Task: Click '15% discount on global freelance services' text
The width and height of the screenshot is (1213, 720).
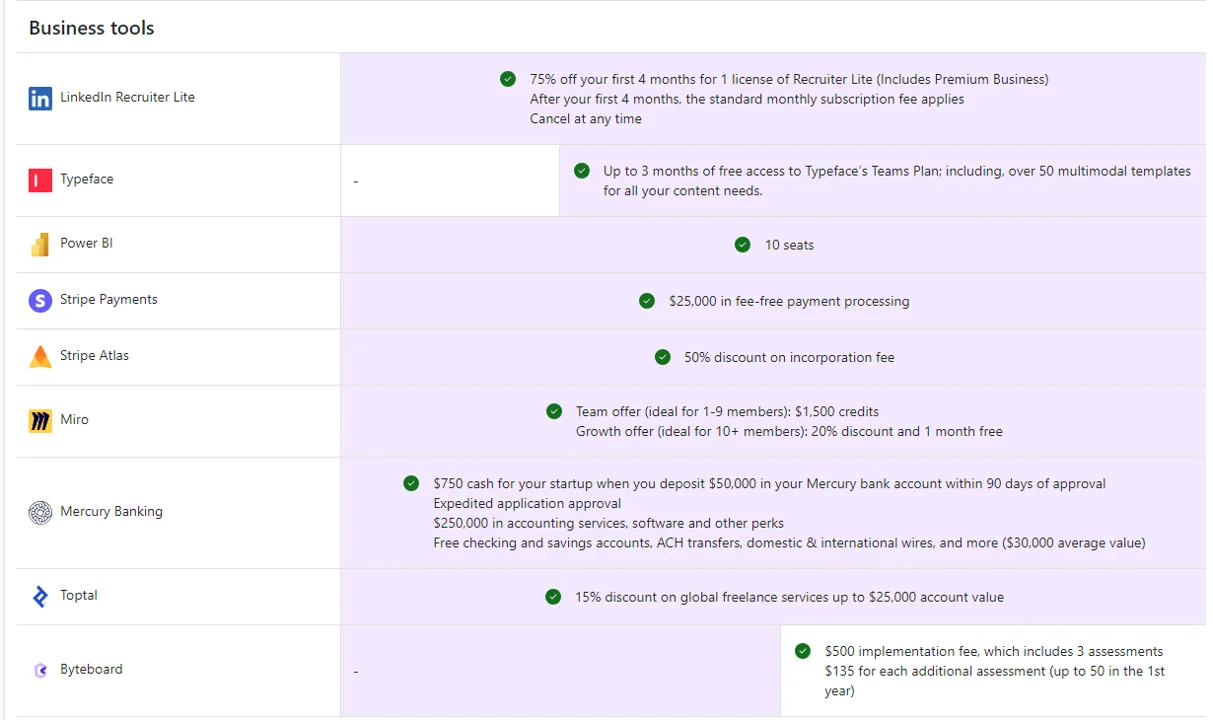Action: point(789,597)
